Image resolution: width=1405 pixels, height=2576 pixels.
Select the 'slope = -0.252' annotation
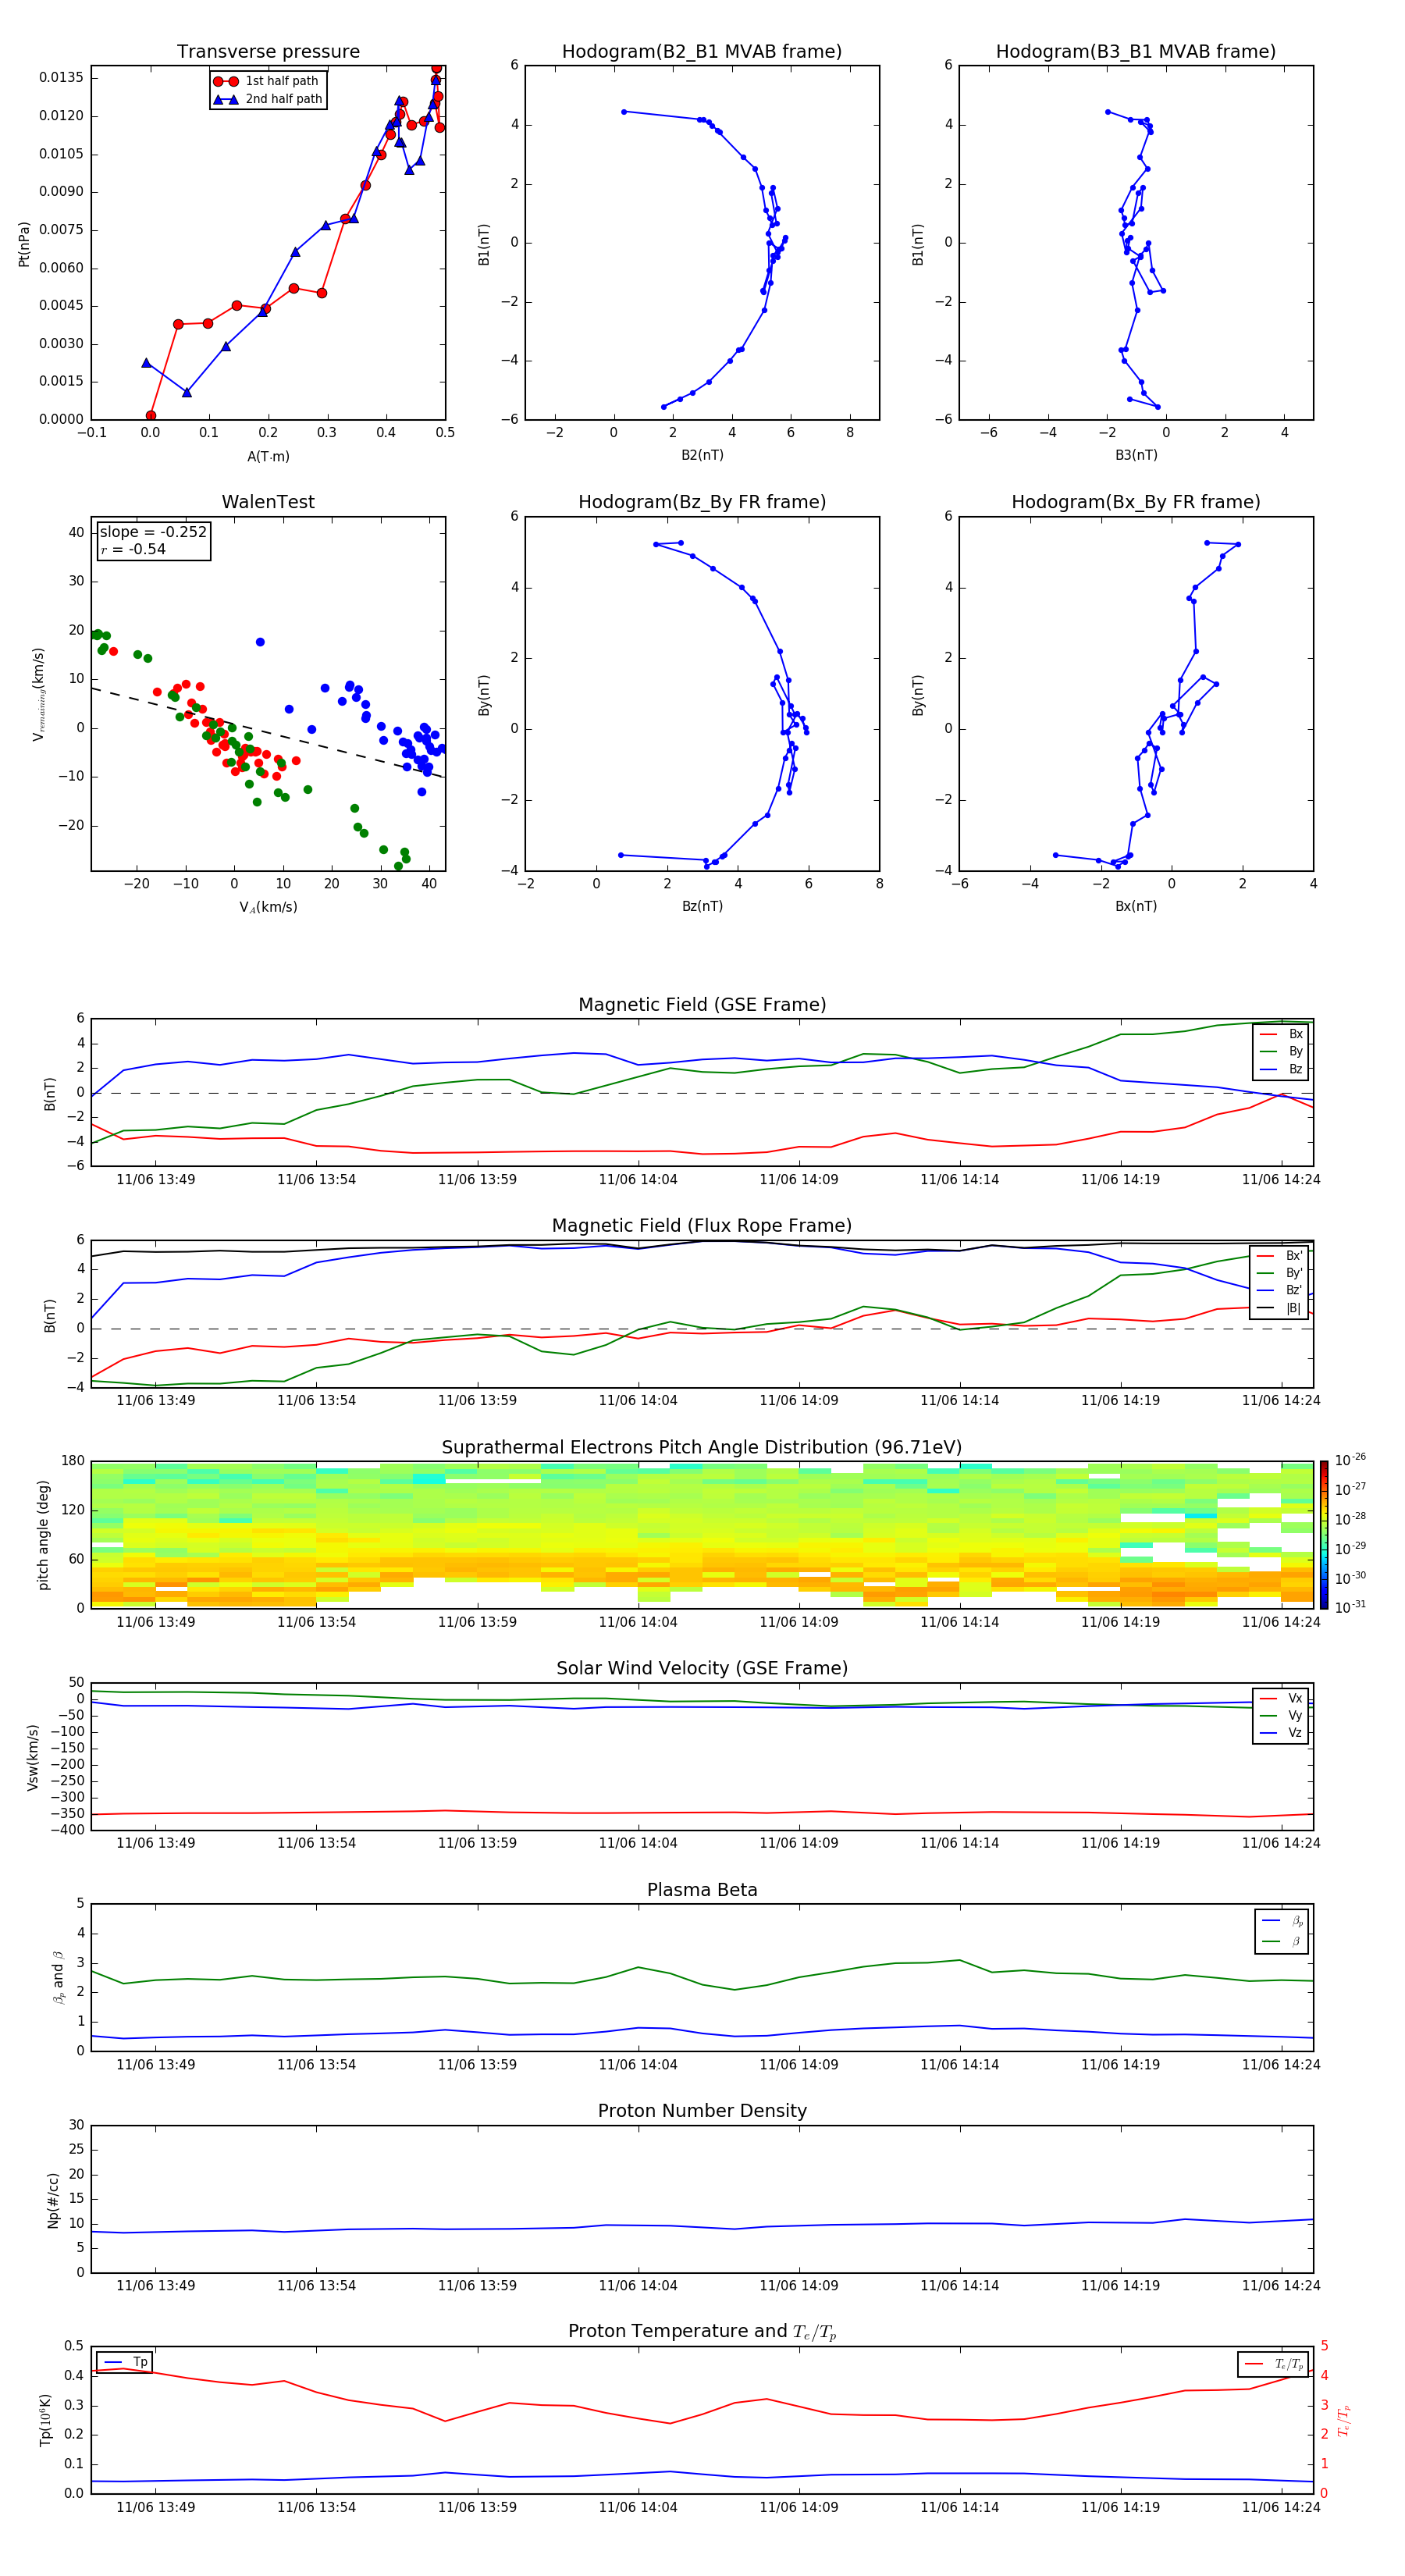pyautogui.click(x=153, y=532)
